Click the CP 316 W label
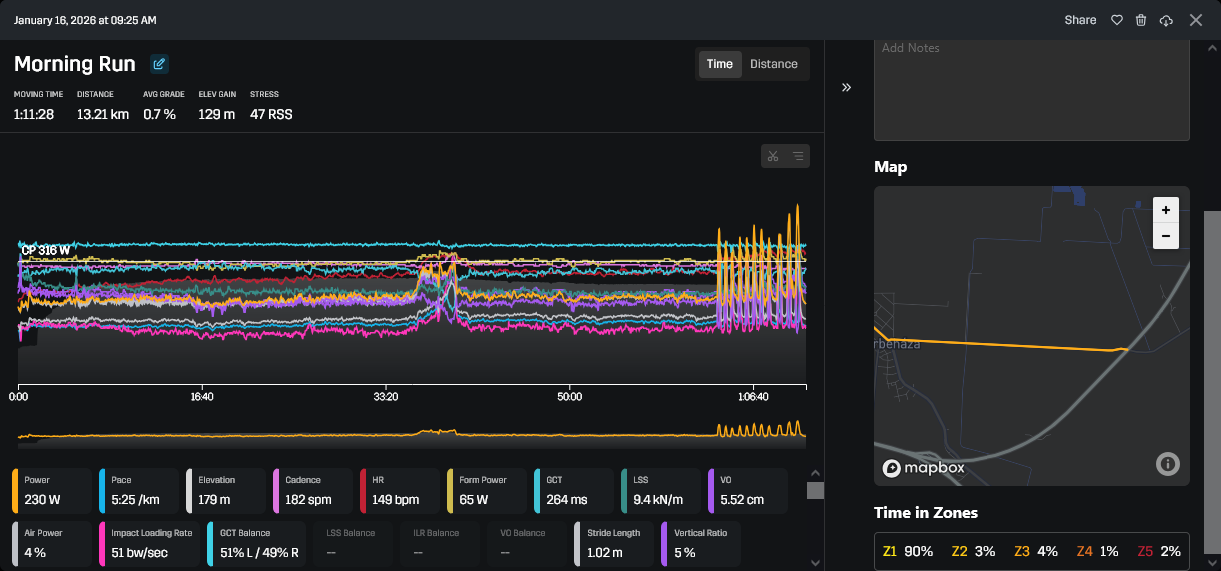Image resolution: width=1221 pixels, height=571 pixels. [x=46, y=249]
